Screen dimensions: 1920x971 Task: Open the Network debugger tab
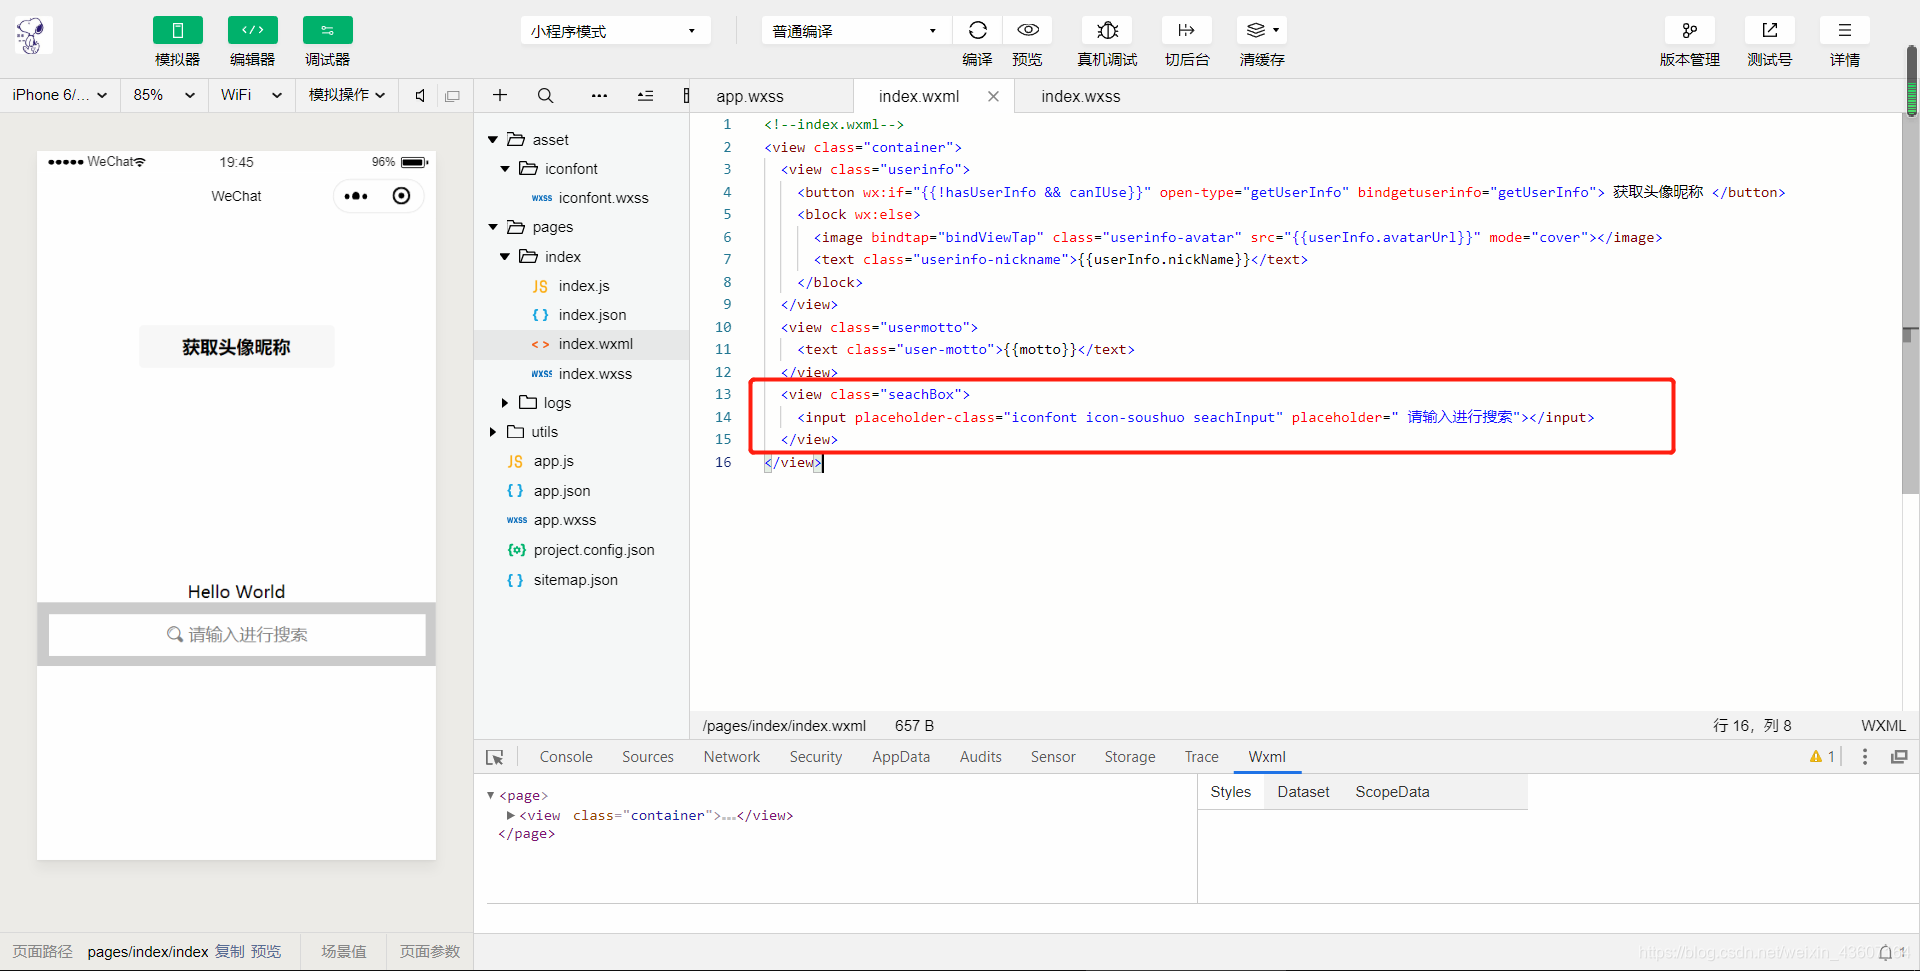pyautogui.click(x=732, y=757)
